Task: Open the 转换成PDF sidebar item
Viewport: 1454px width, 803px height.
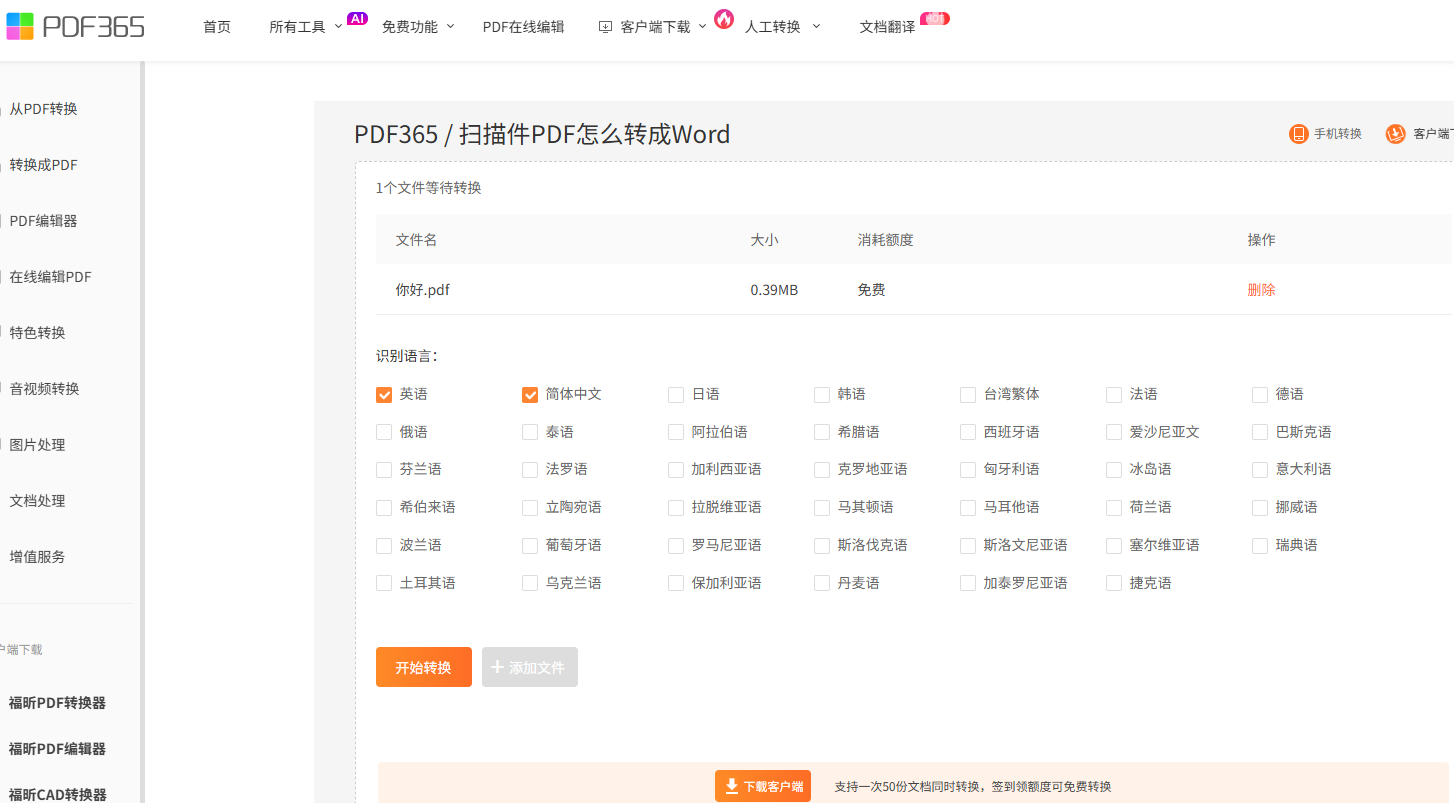Action: pos(43,165)
